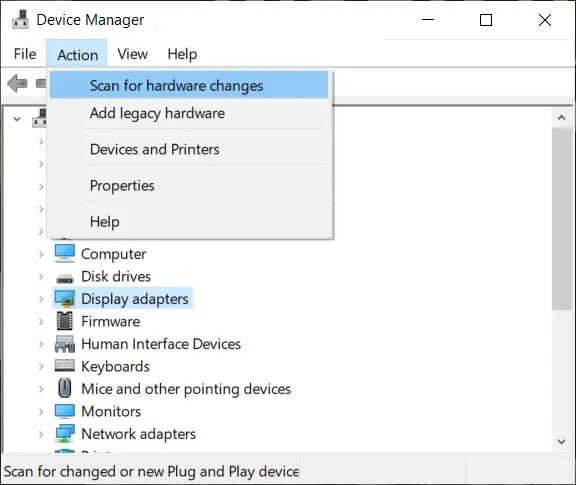Select the Network adapters label
The image size is (576, 485).
click(138, 434)
